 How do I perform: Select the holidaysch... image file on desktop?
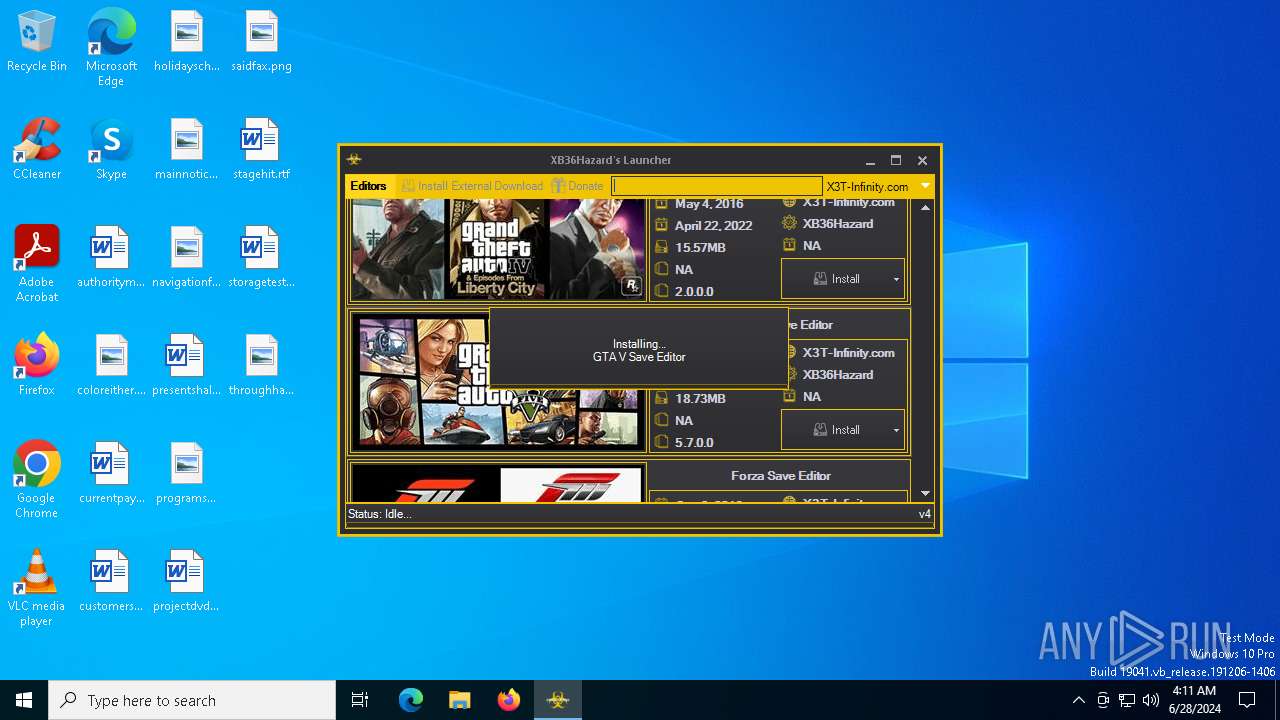click(x=187, y=43)
